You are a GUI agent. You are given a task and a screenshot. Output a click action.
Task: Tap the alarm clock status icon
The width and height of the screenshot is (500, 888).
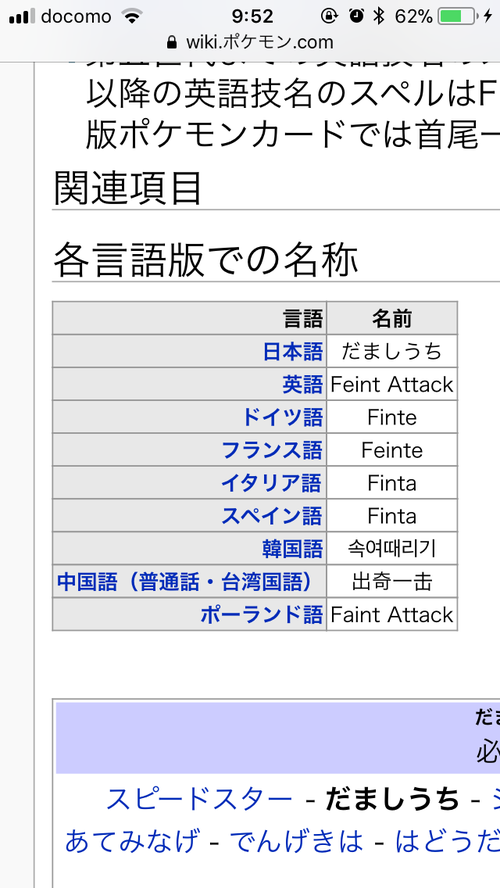coord(356,16)
